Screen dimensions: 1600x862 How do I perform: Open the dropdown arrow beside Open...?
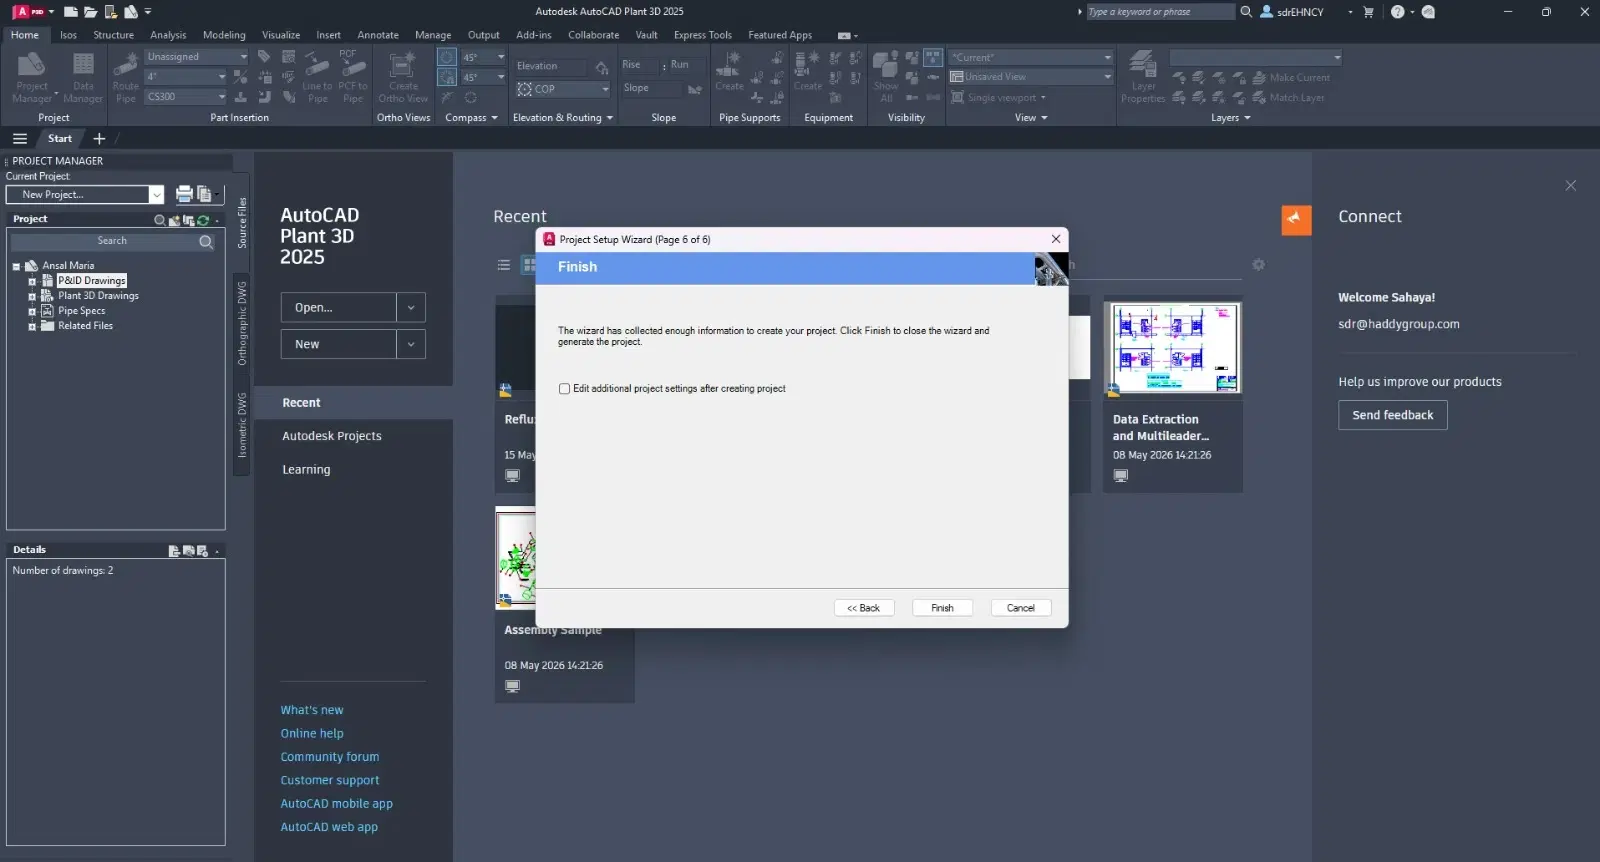(411, 308)
